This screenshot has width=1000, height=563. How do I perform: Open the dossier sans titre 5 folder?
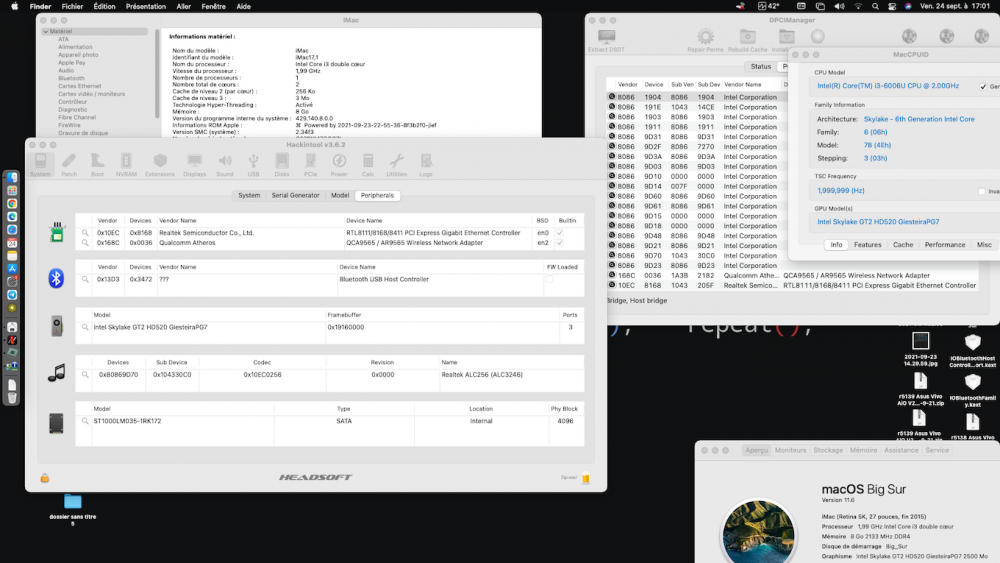coord(73,510)
